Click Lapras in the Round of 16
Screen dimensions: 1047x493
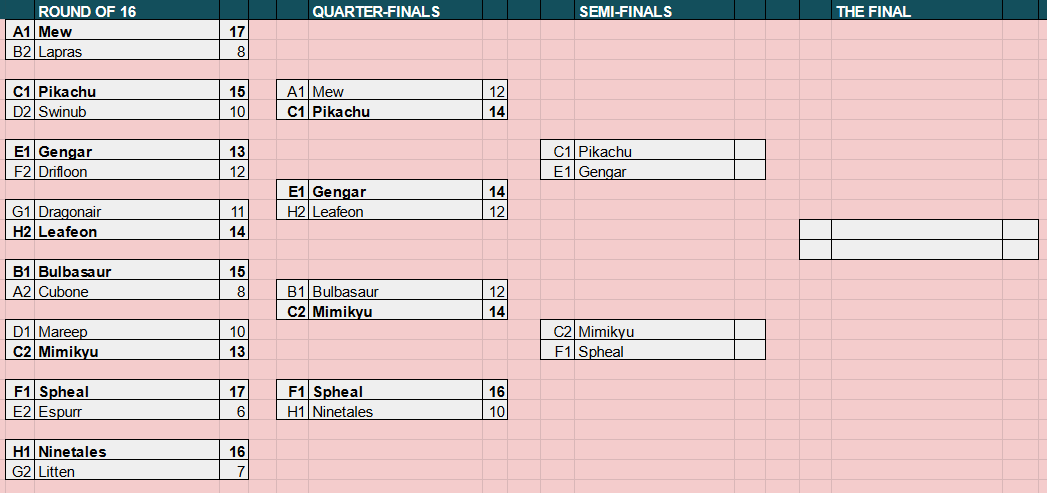(127, 50)
